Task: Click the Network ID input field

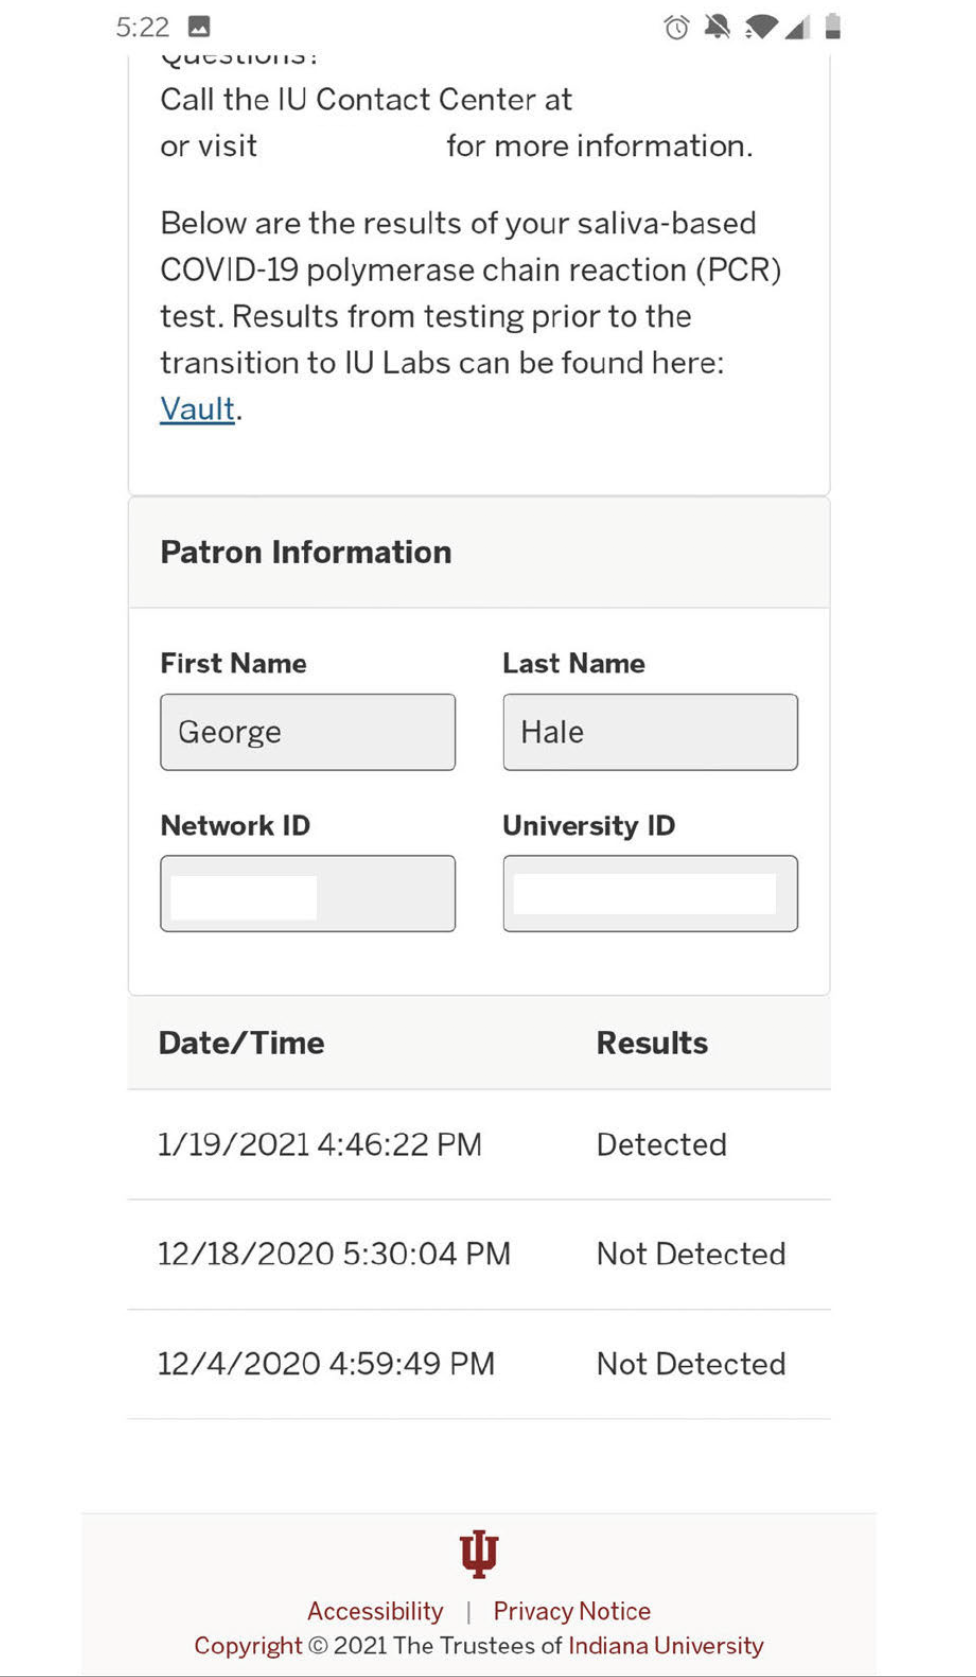Action: [x=308, y=893]
